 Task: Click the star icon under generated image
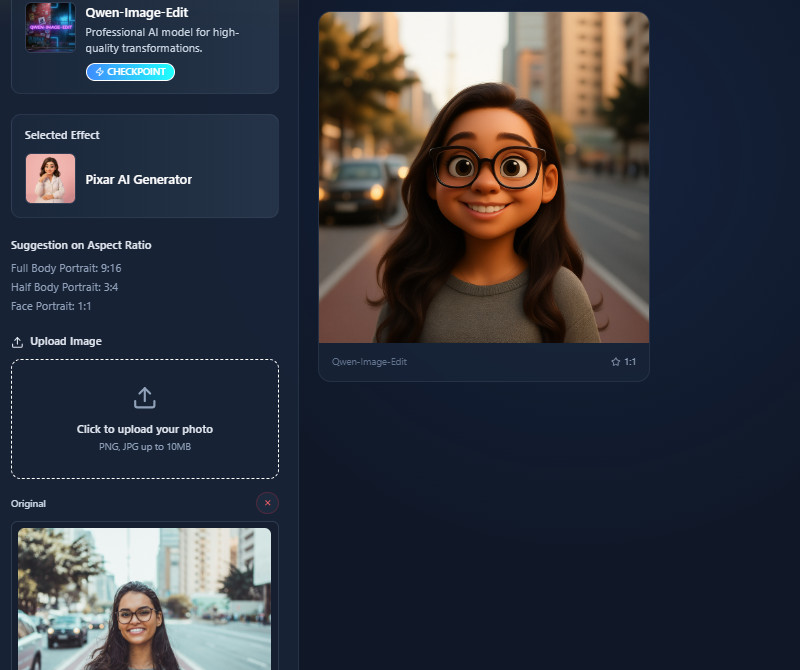(616, 362)
